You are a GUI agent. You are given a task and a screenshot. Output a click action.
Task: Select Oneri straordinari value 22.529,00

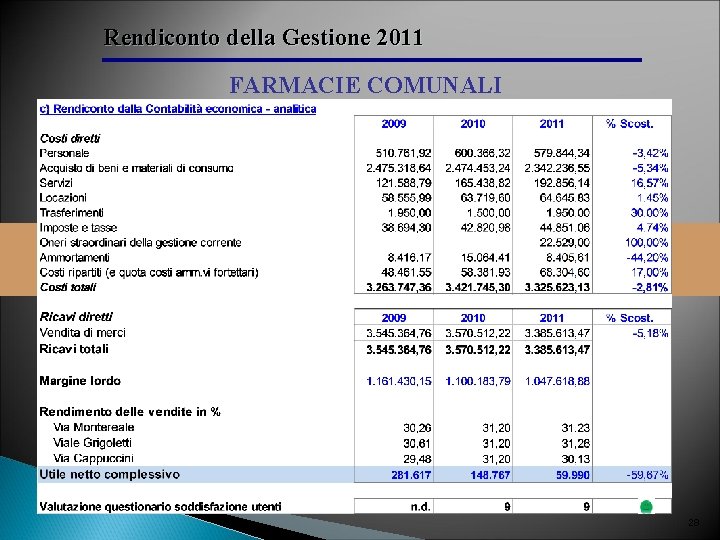pyautogui.click(x=564, y=242)
